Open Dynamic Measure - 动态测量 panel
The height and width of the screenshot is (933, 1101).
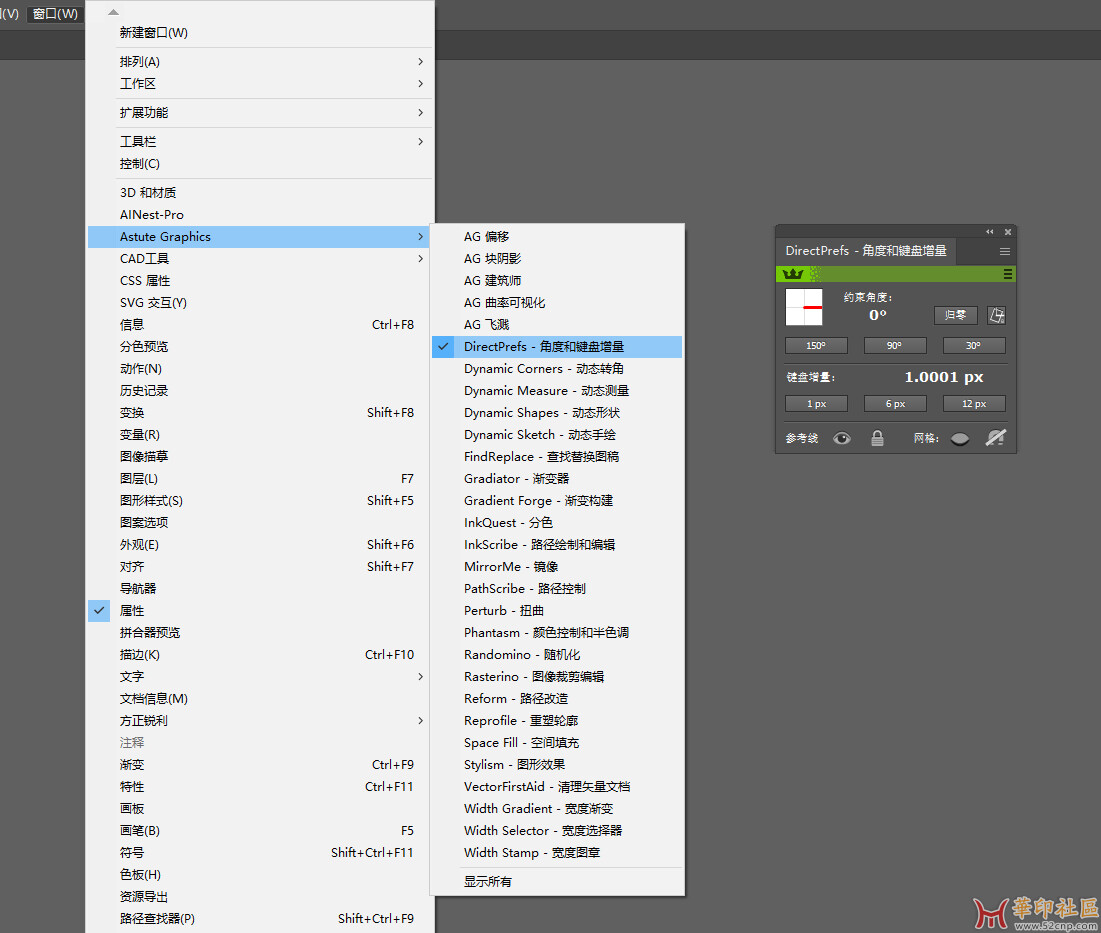tap(557, 390)
